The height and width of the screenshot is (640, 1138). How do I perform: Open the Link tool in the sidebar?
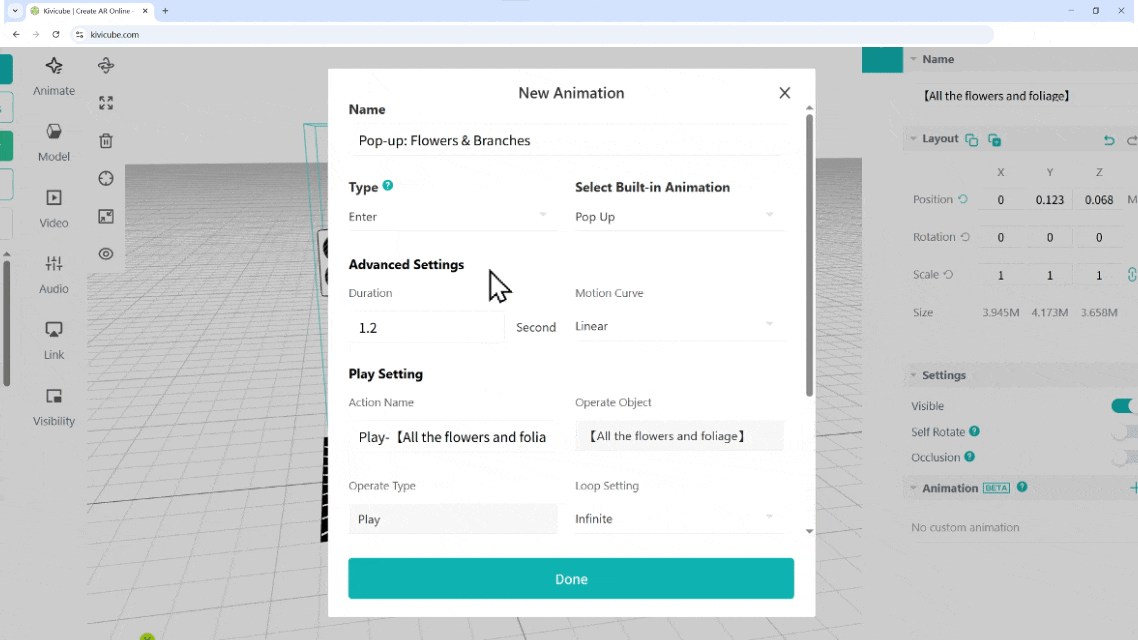(54, 339)
